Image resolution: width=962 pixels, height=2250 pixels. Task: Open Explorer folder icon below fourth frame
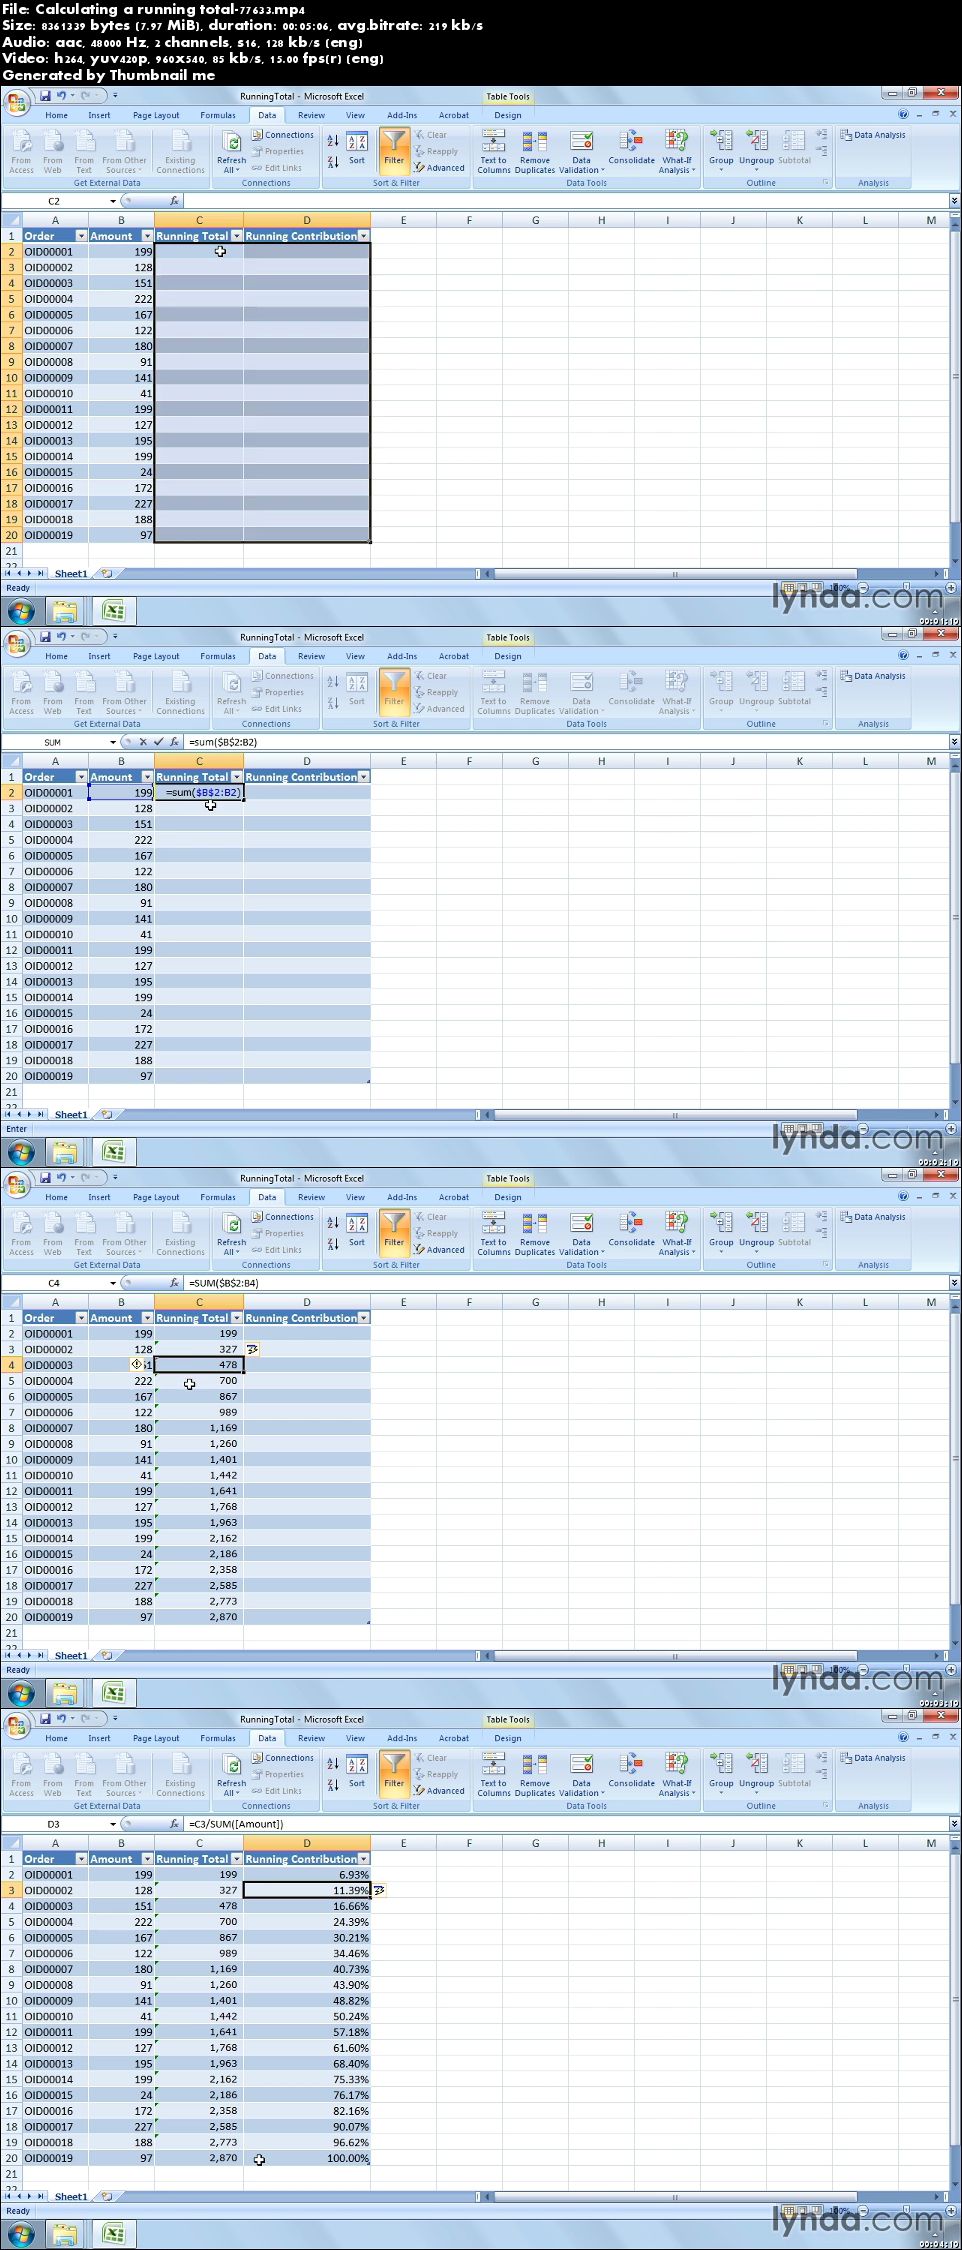65,2234
